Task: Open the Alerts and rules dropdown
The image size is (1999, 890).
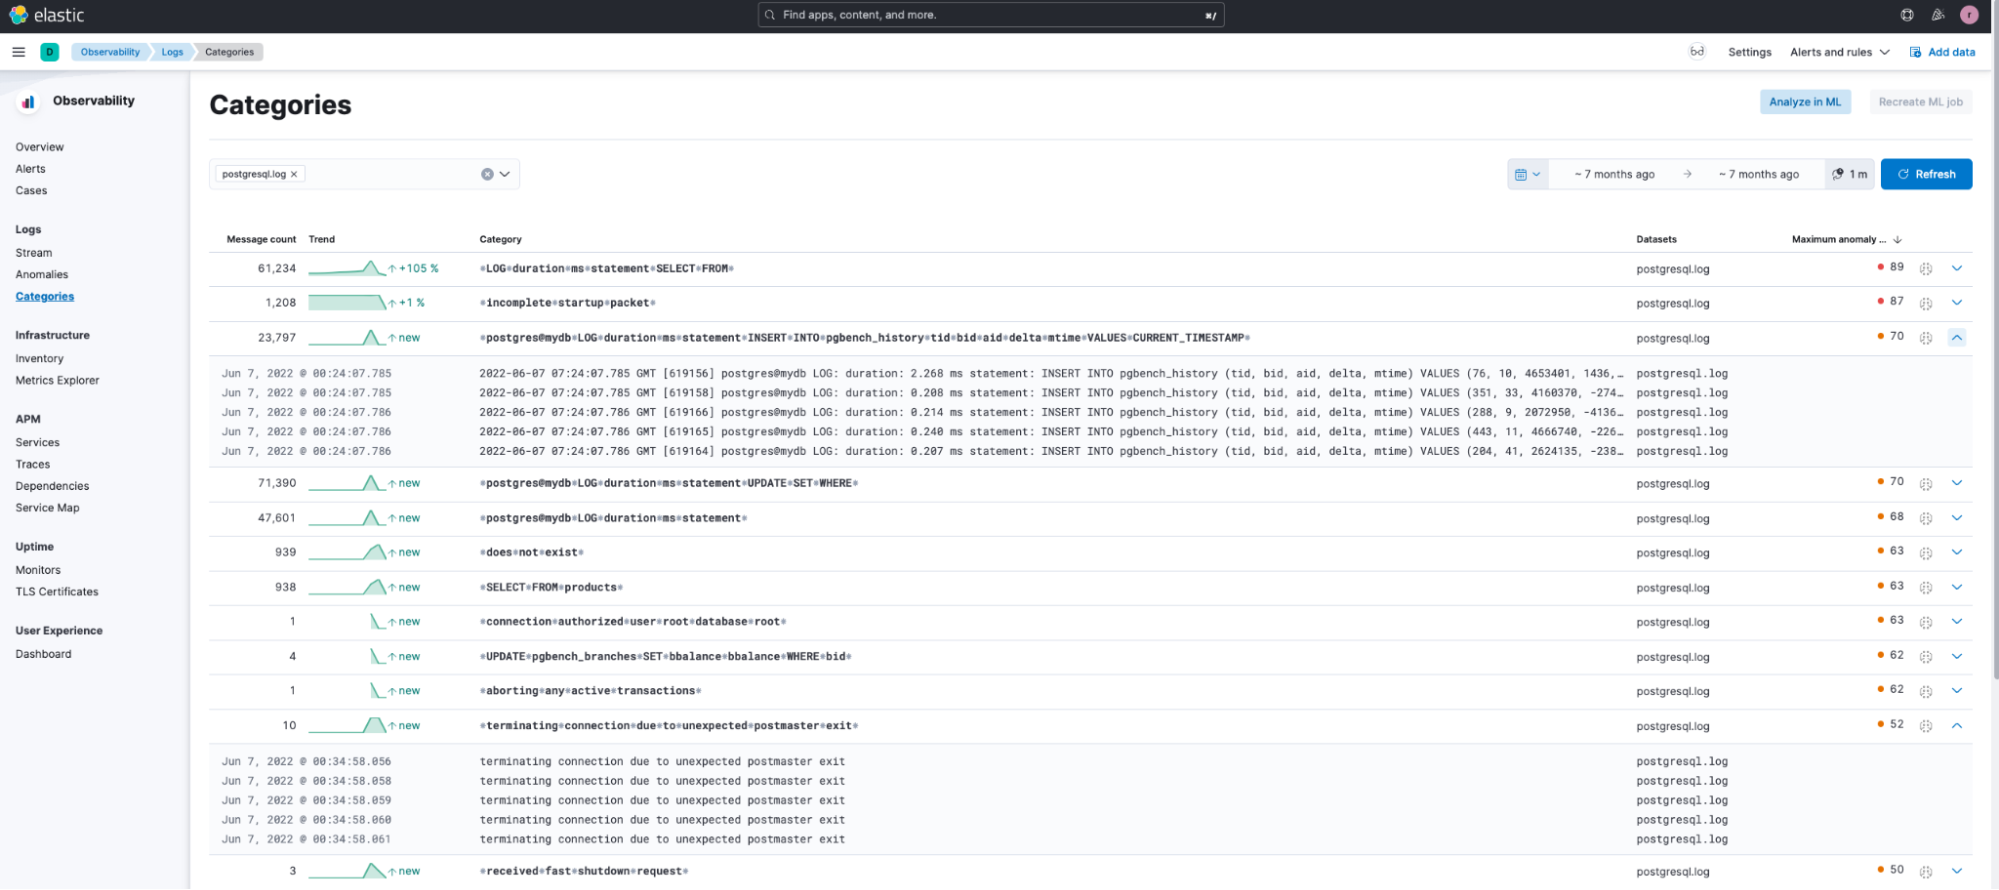Action: tap(1839, 52)
